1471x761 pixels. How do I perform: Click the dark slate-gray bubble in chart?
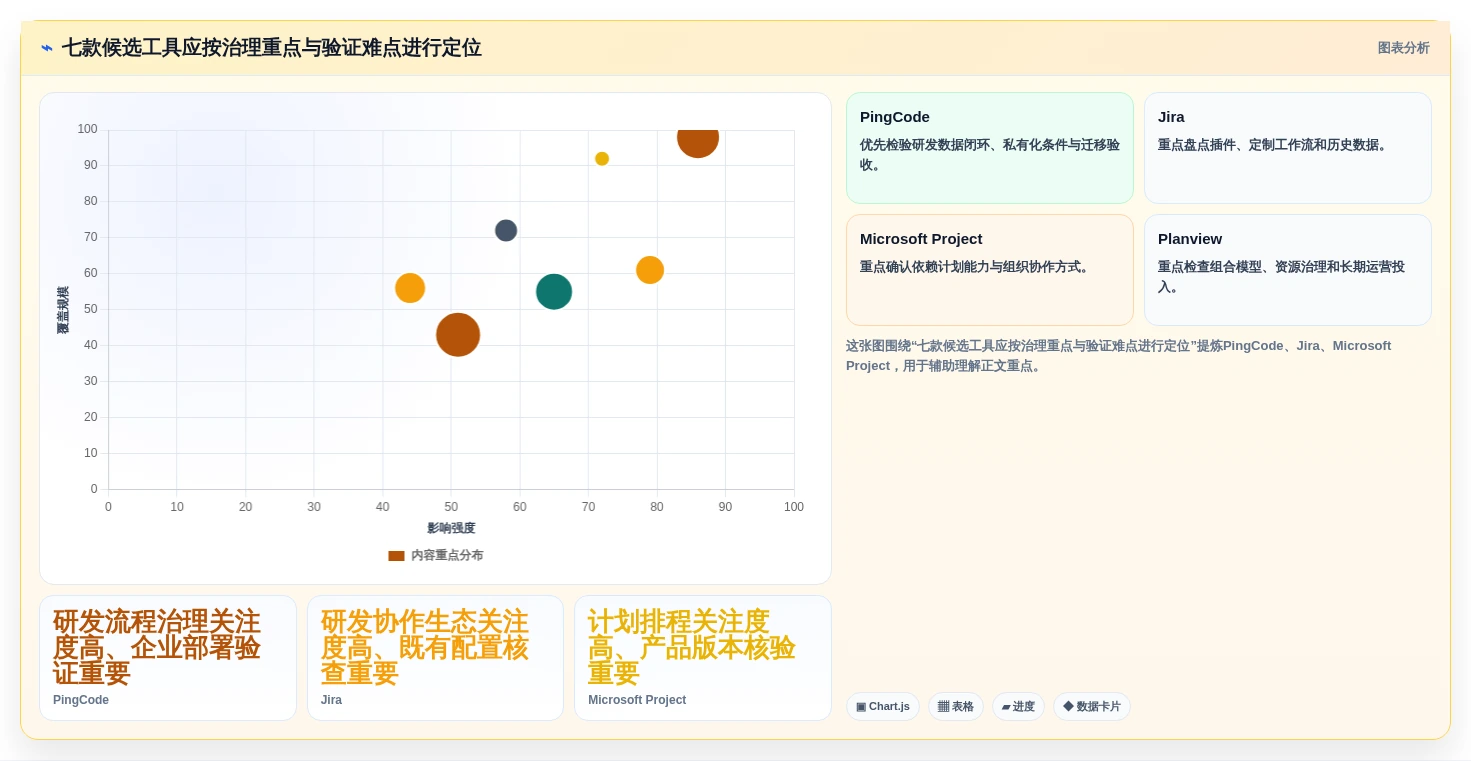click(506, 230)
